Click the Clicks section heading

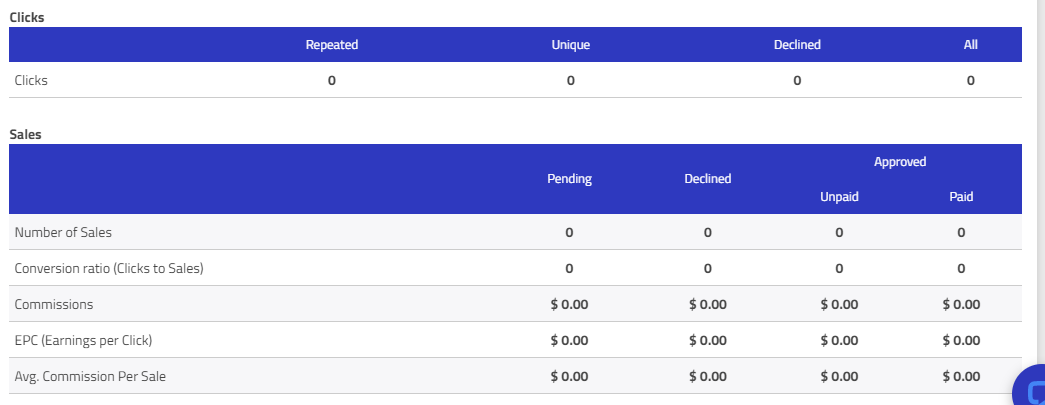27,17
